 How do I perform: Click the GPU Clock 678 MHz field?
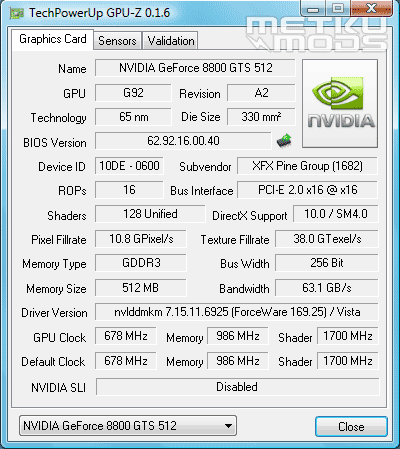[x=126, y=336]
